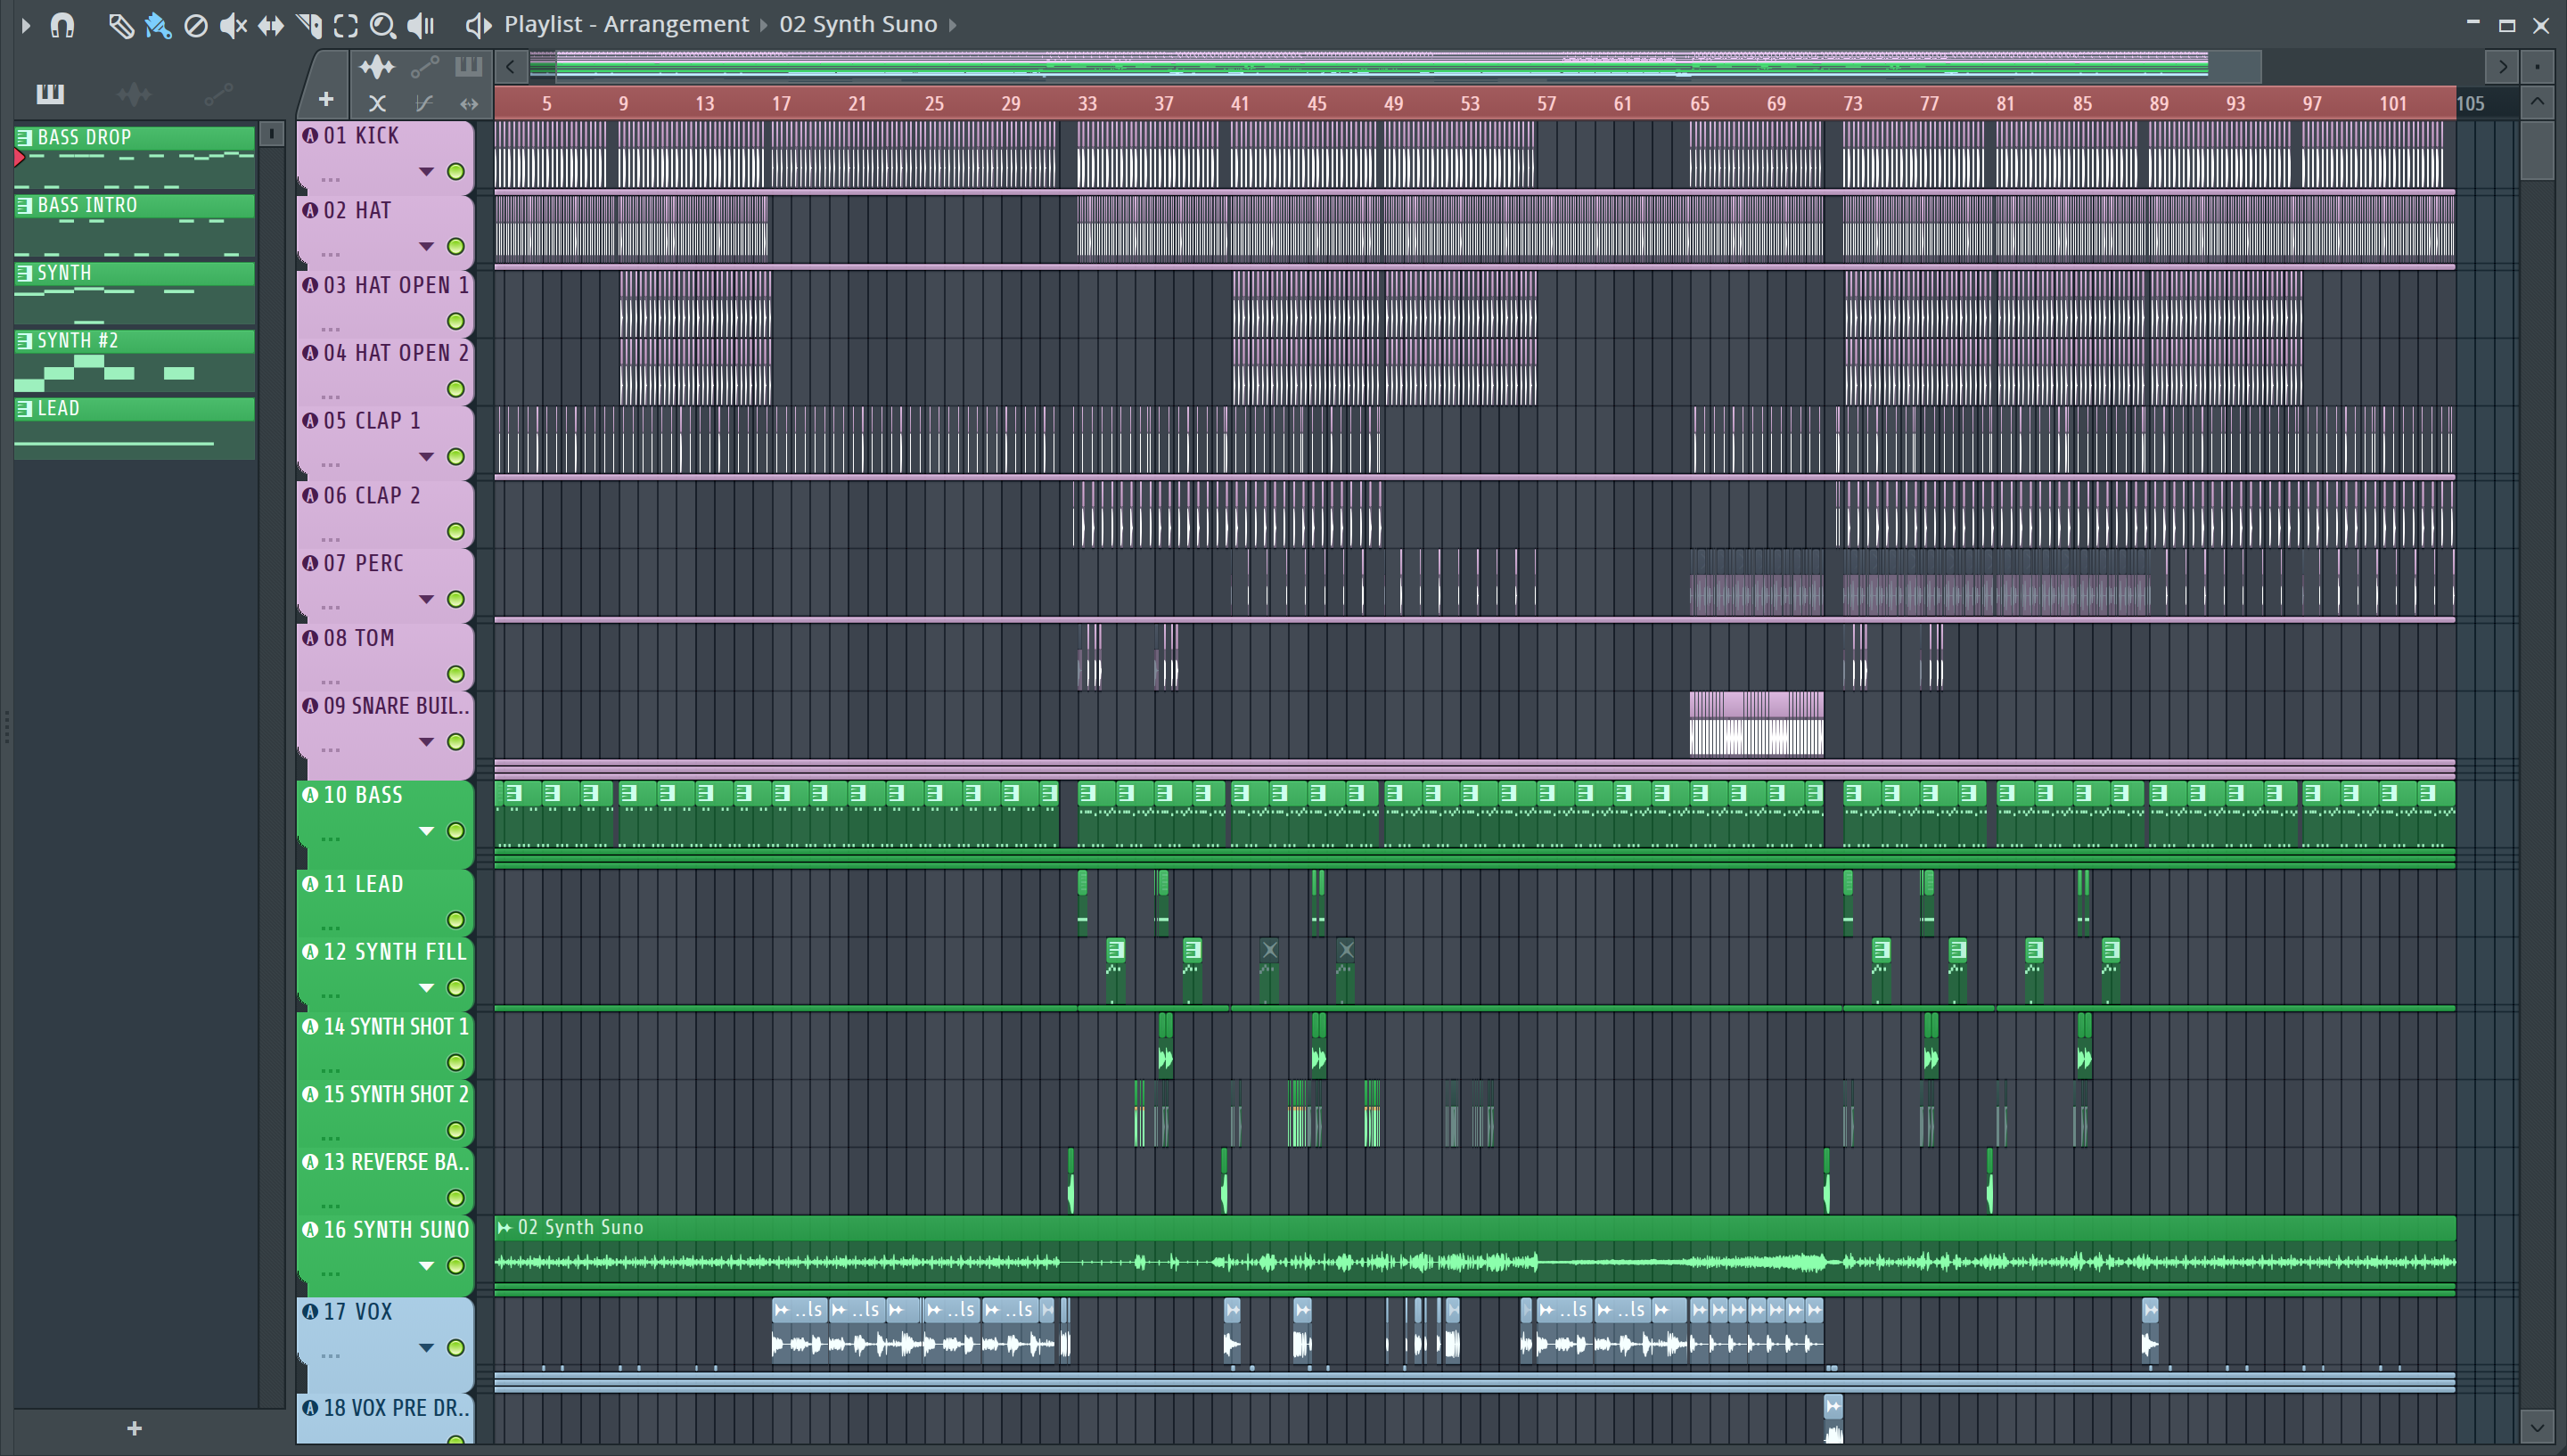Collapse the 02 HAT track group arrow
This screenshot has width=2567, height=1456.
[x=426, y=247]
